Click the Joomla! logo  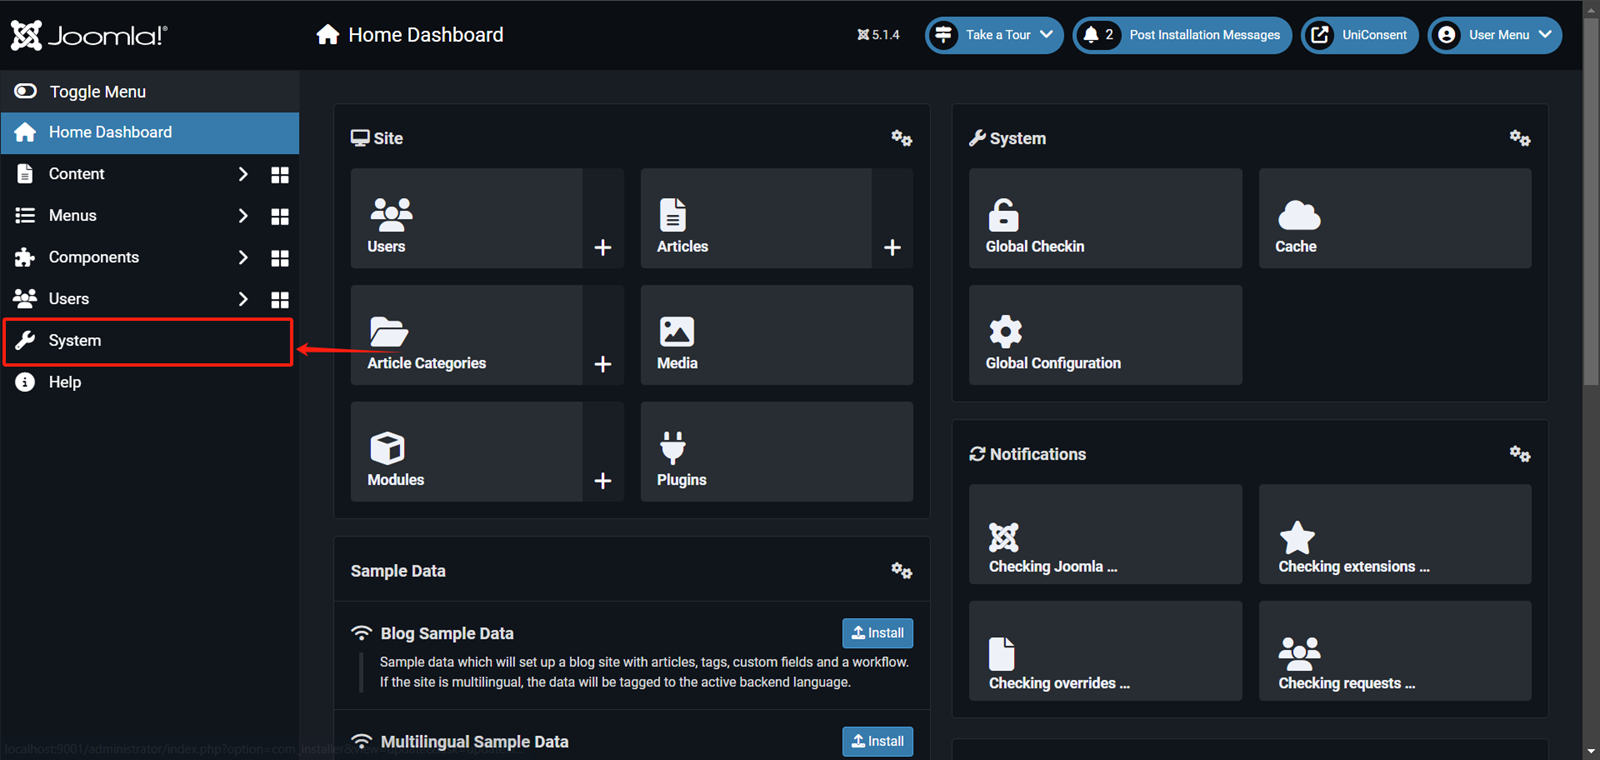click(x=89, y=35)
